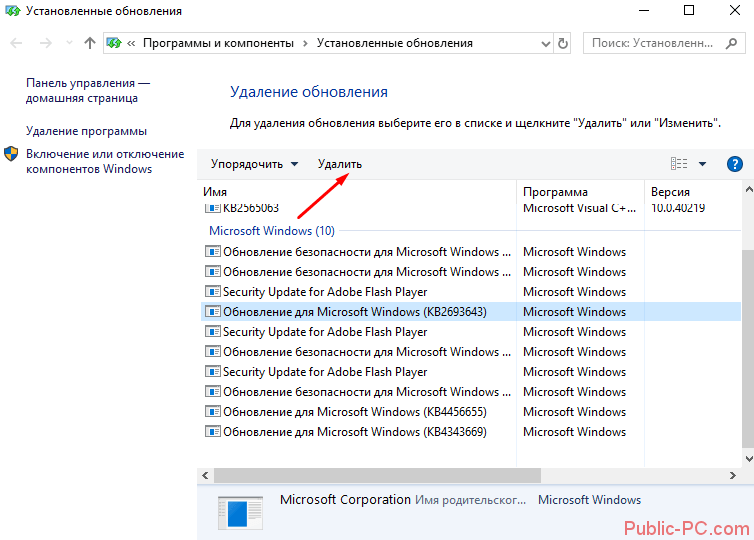Click the vertical scrollbar down arrow

749,459
